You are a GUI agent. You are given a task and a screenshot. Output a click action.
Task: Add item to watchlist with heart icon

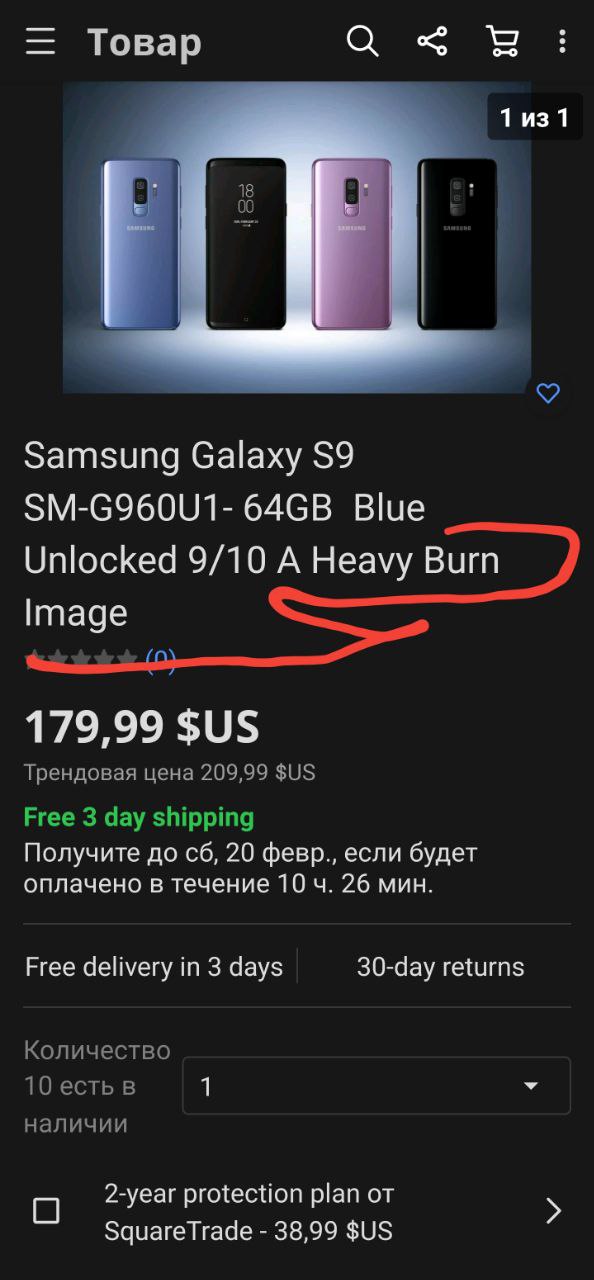pos(548,393)
